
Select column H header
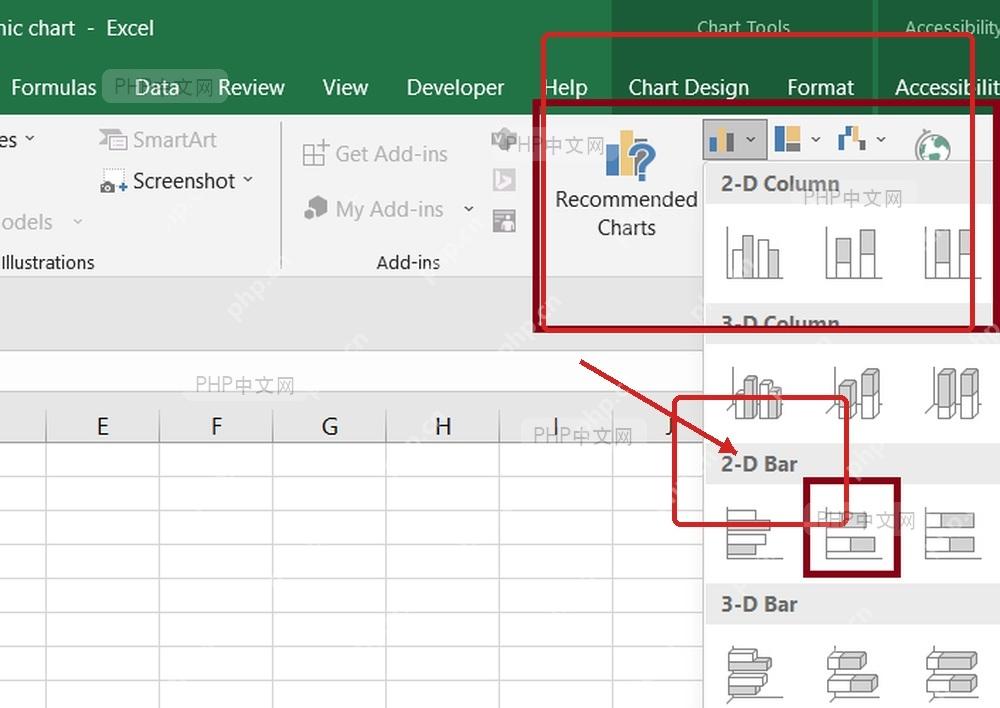tap(443, 426)
